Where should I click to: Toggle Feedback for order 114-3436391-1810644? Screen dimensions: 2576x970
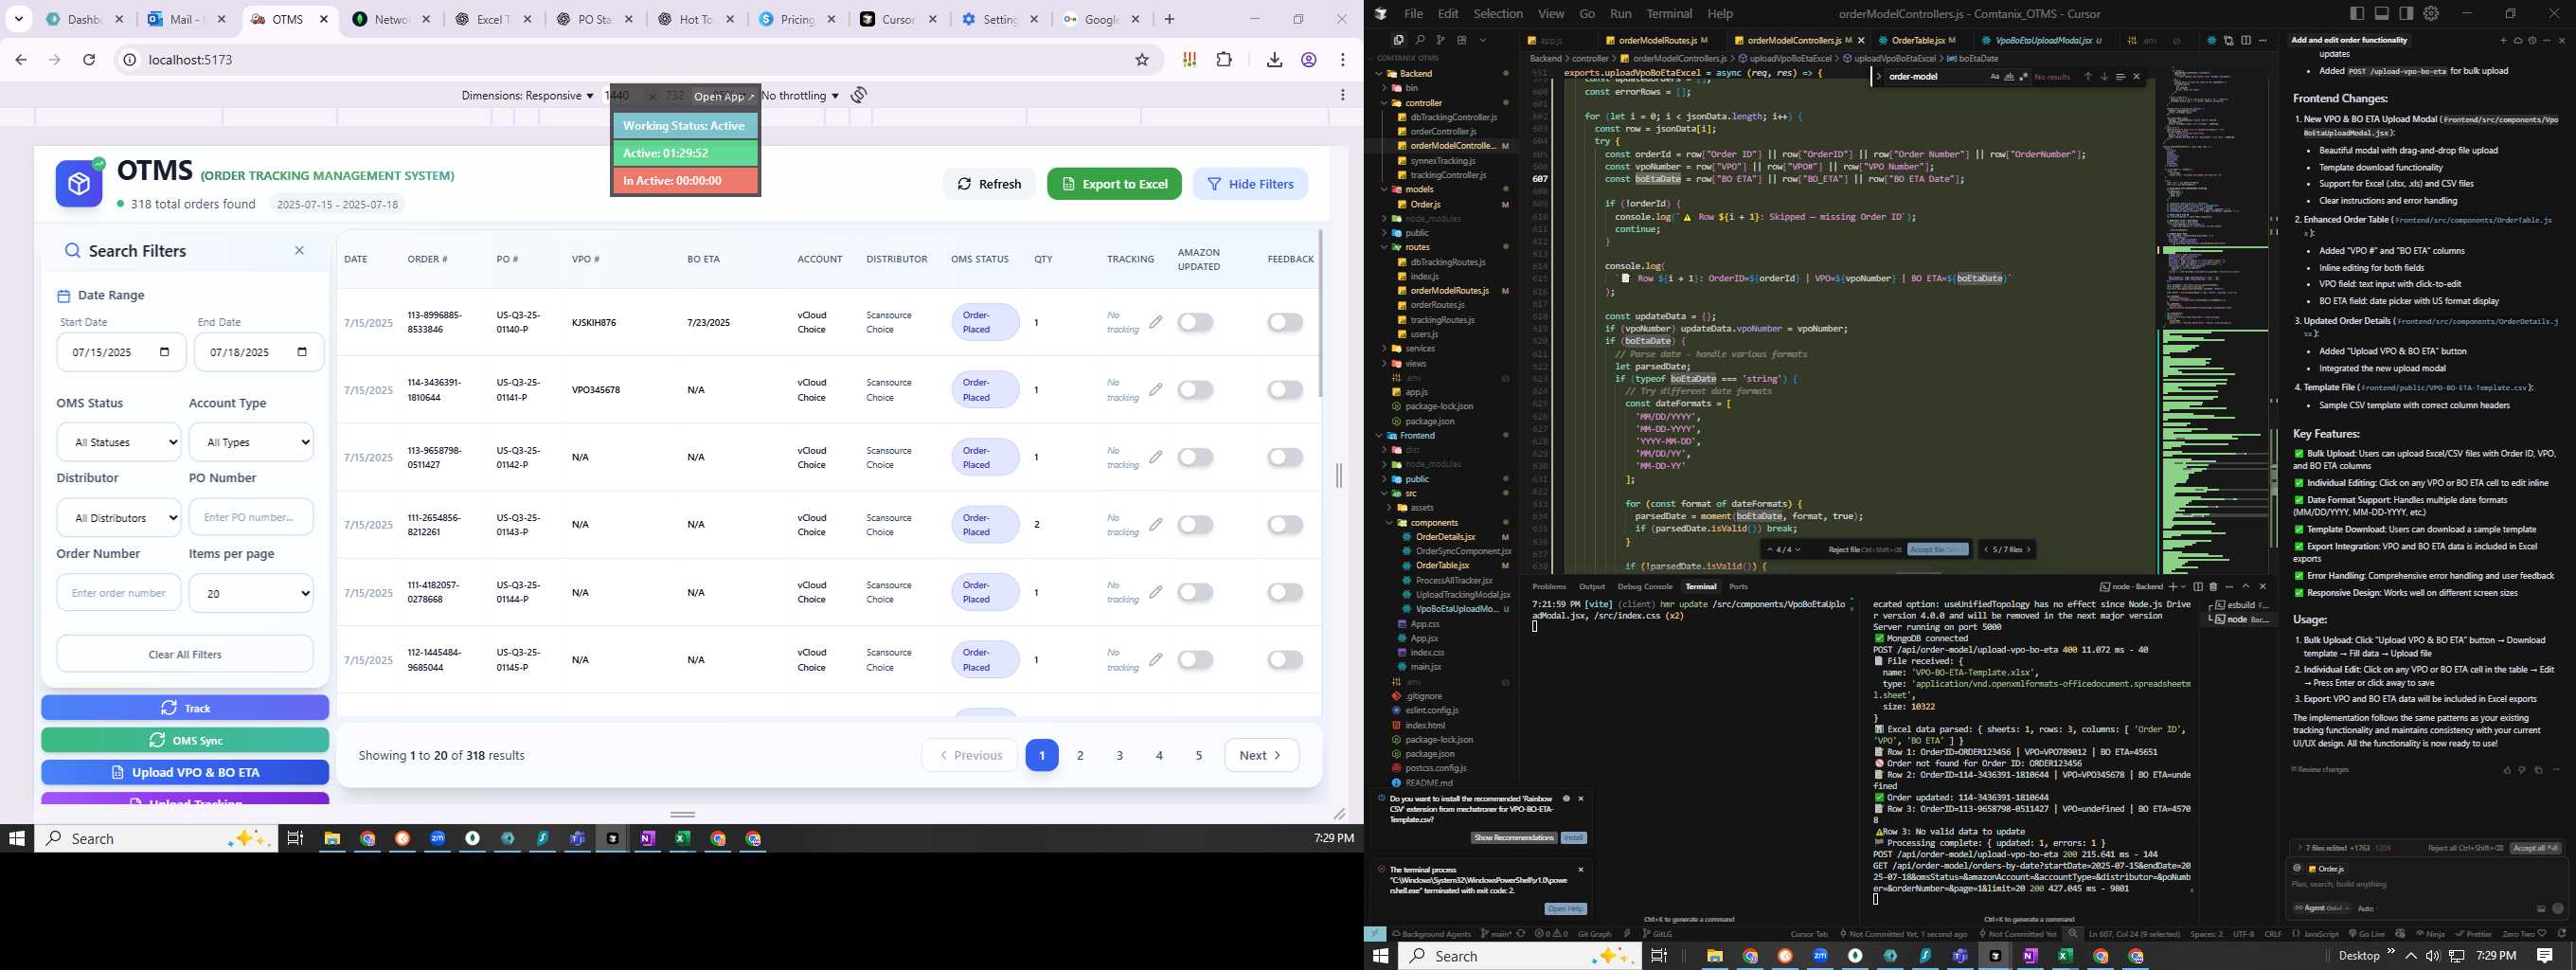click(x=1285, y=389)
